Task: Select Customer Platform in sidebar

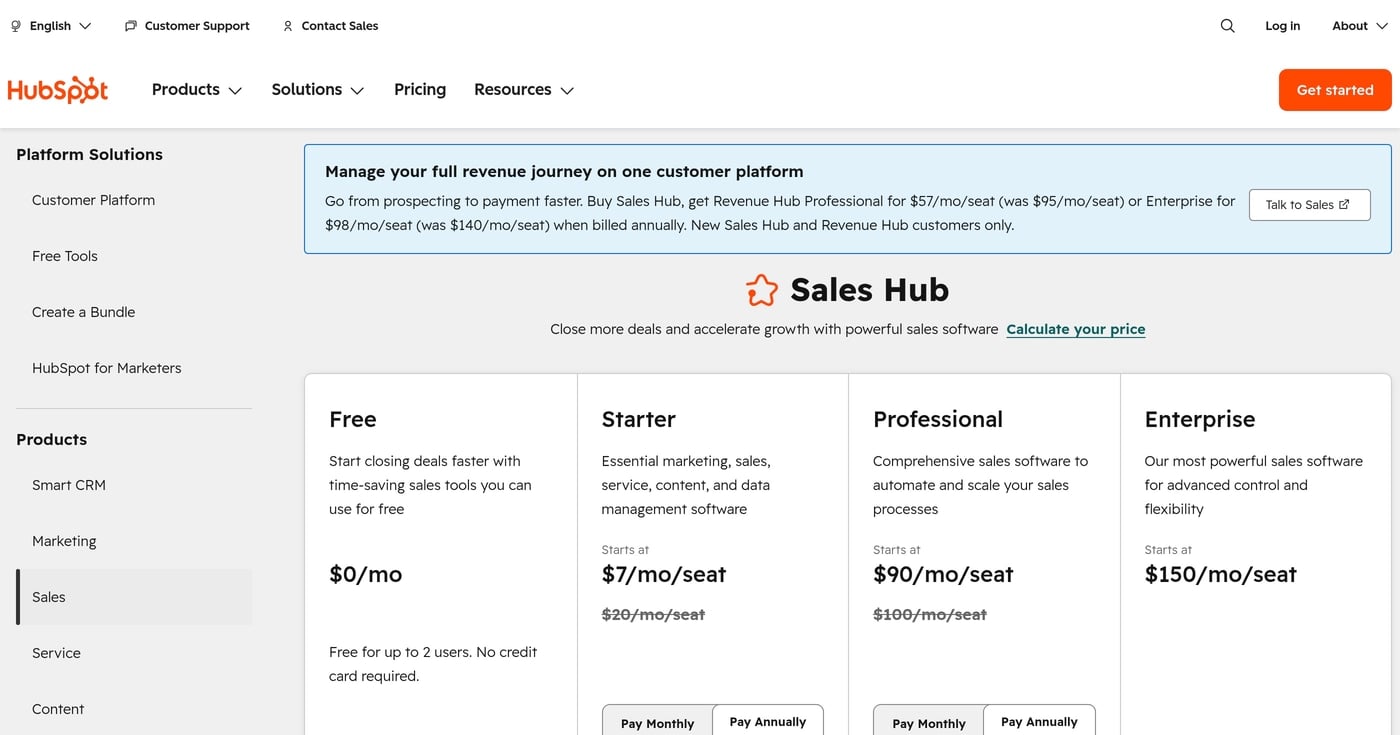Action: [93, 200]
